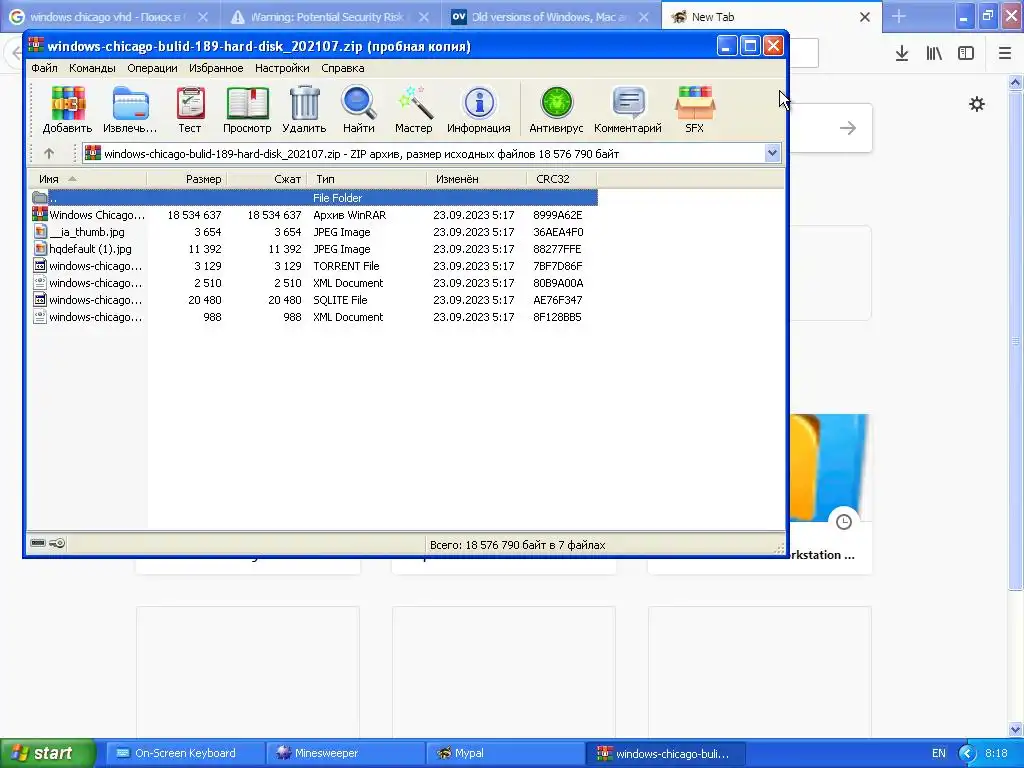
Task: Expand the archive path dropdown arrow
Action: click(773, 153)
